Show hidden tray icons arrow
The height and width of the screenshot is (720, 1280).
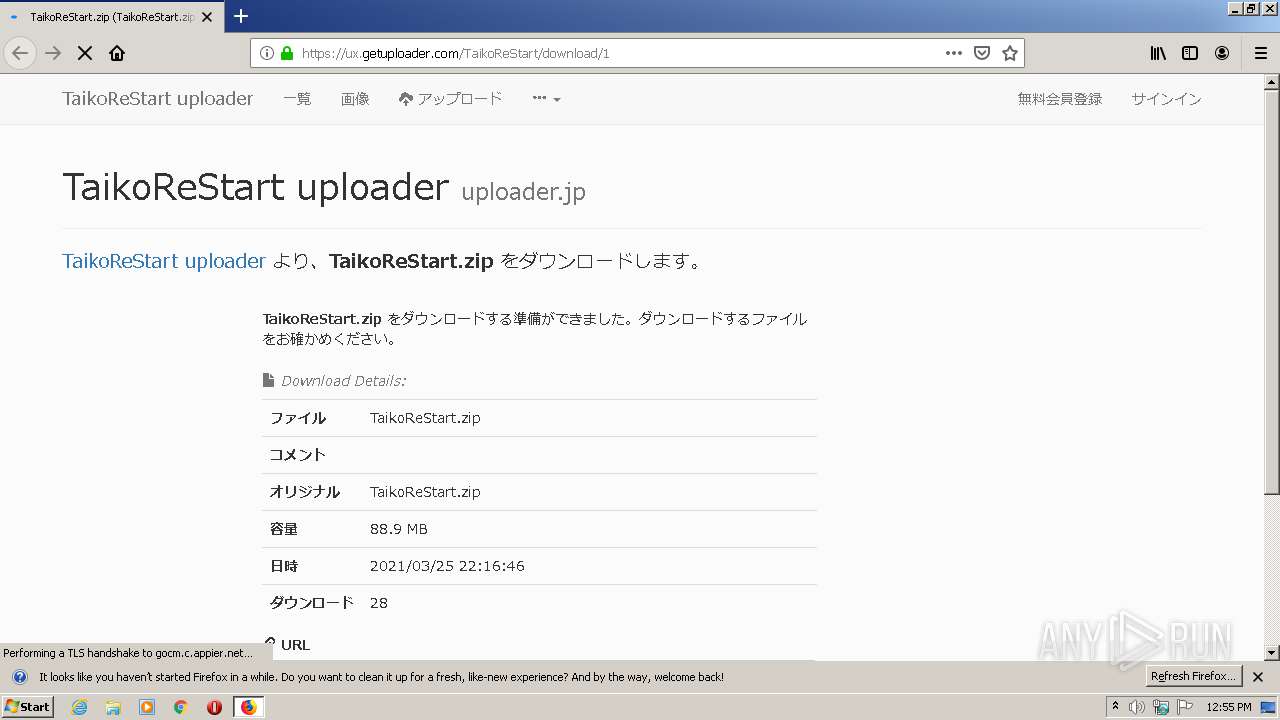pyautogui.click(x=1116, y=706)
